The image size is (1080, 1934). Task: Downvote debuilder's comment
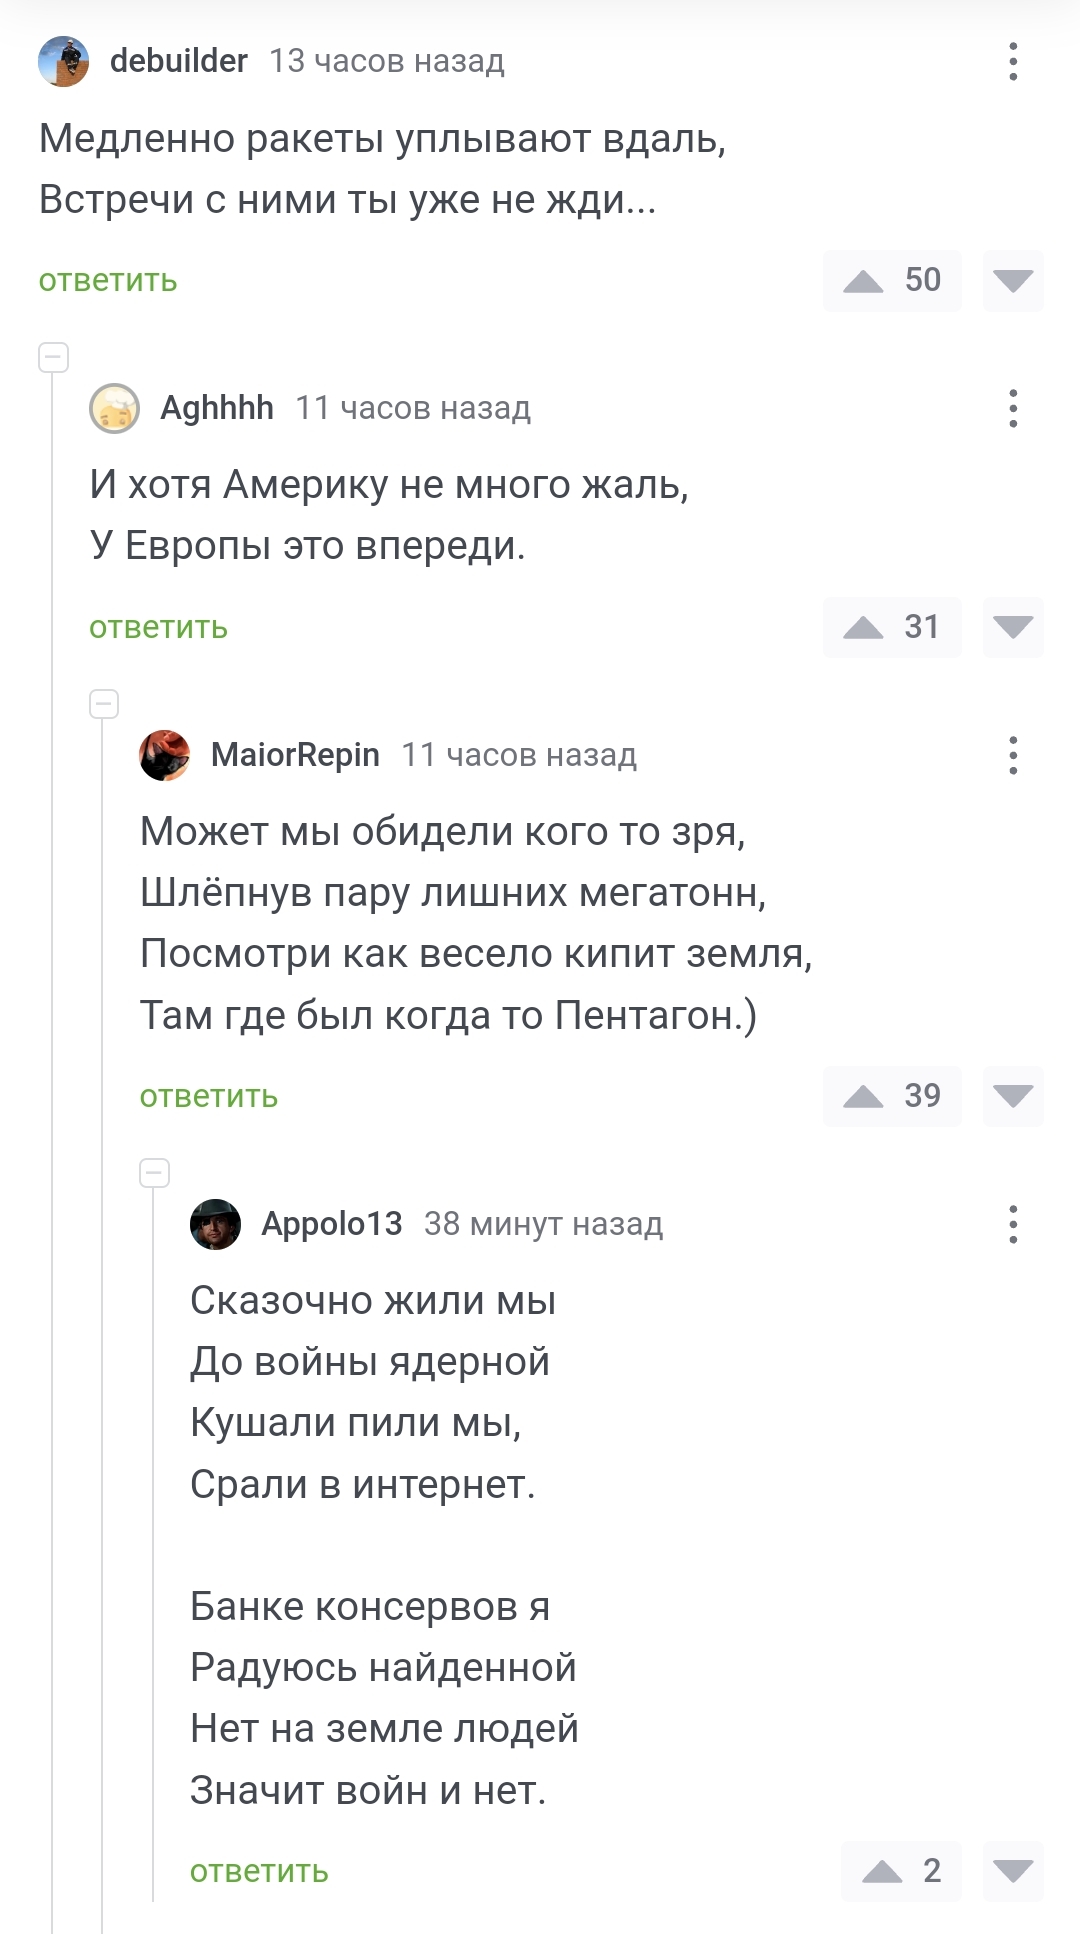pos(1012,281)
